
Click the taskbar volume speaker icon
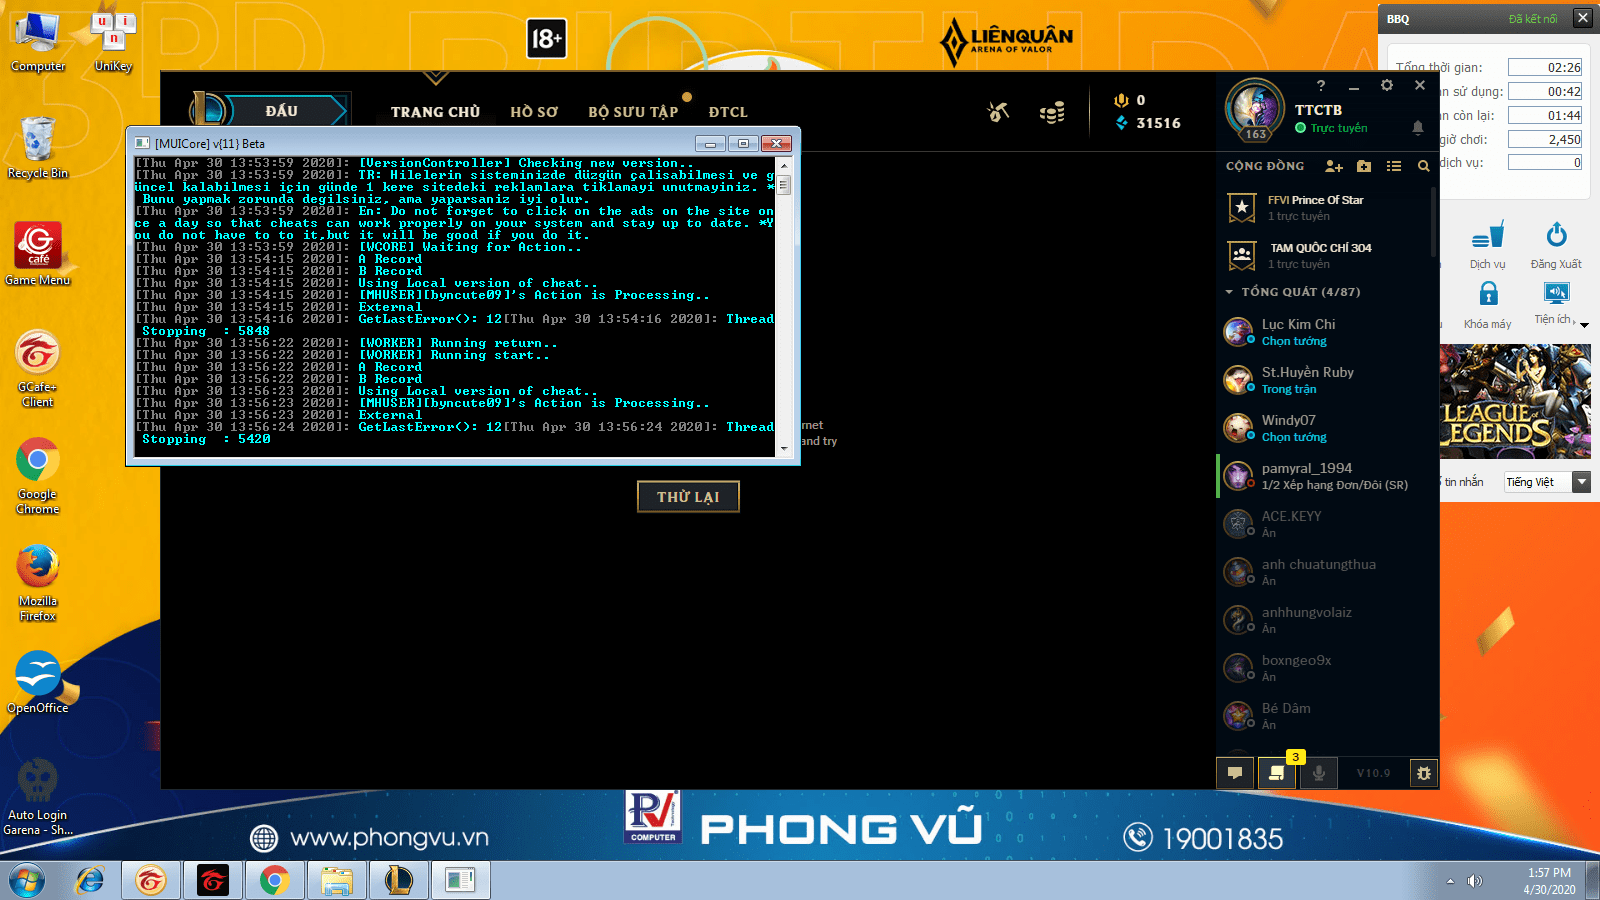click(x=1475, y=881)
